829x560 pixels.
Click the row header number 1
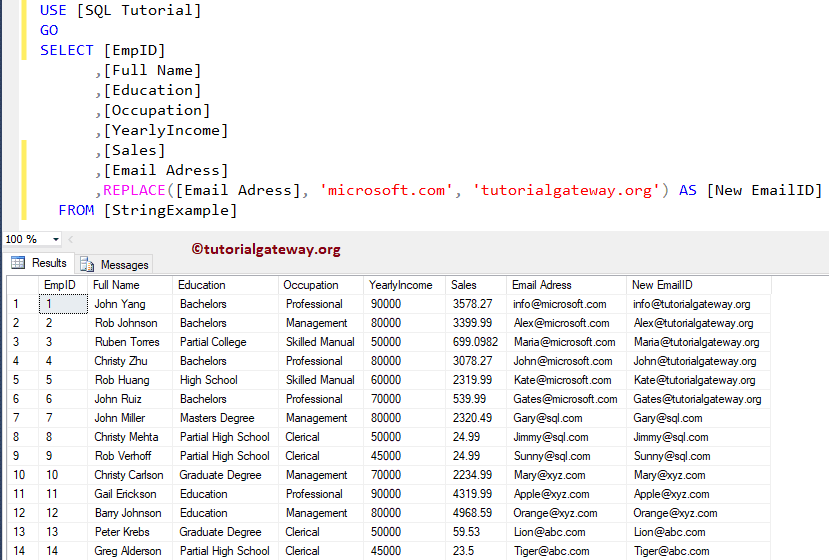pos(22,304)
